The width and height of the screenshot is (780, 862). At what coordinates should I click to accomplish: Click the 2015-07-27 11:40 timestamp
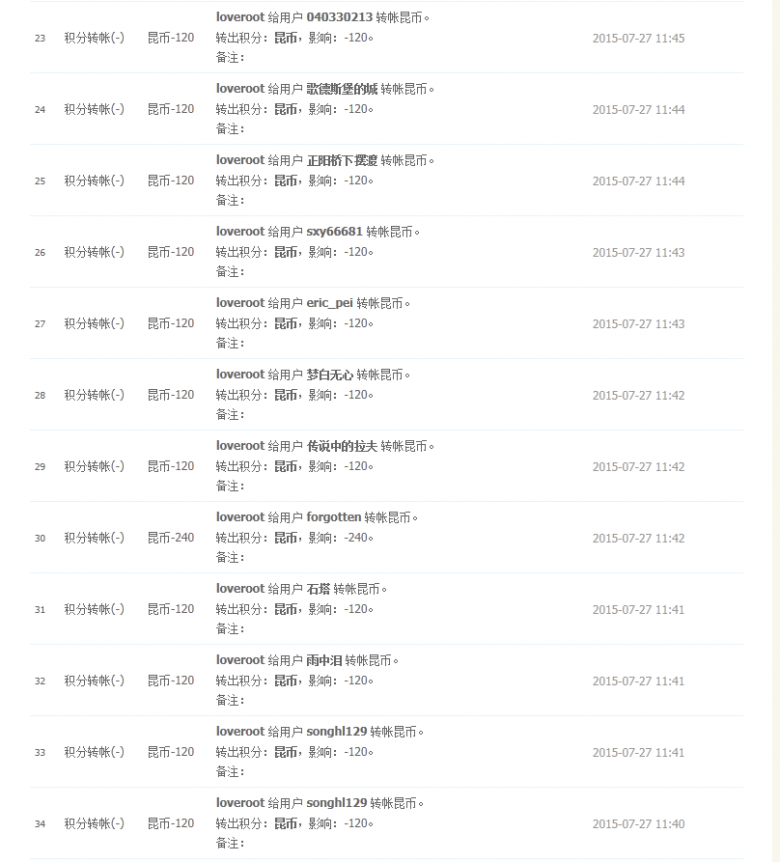click(x=638, y=824)
